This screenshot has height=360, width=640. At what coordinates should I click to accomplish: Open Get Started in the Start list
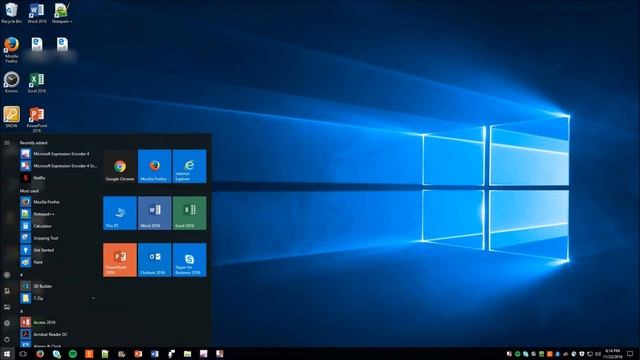click(59, 250)
